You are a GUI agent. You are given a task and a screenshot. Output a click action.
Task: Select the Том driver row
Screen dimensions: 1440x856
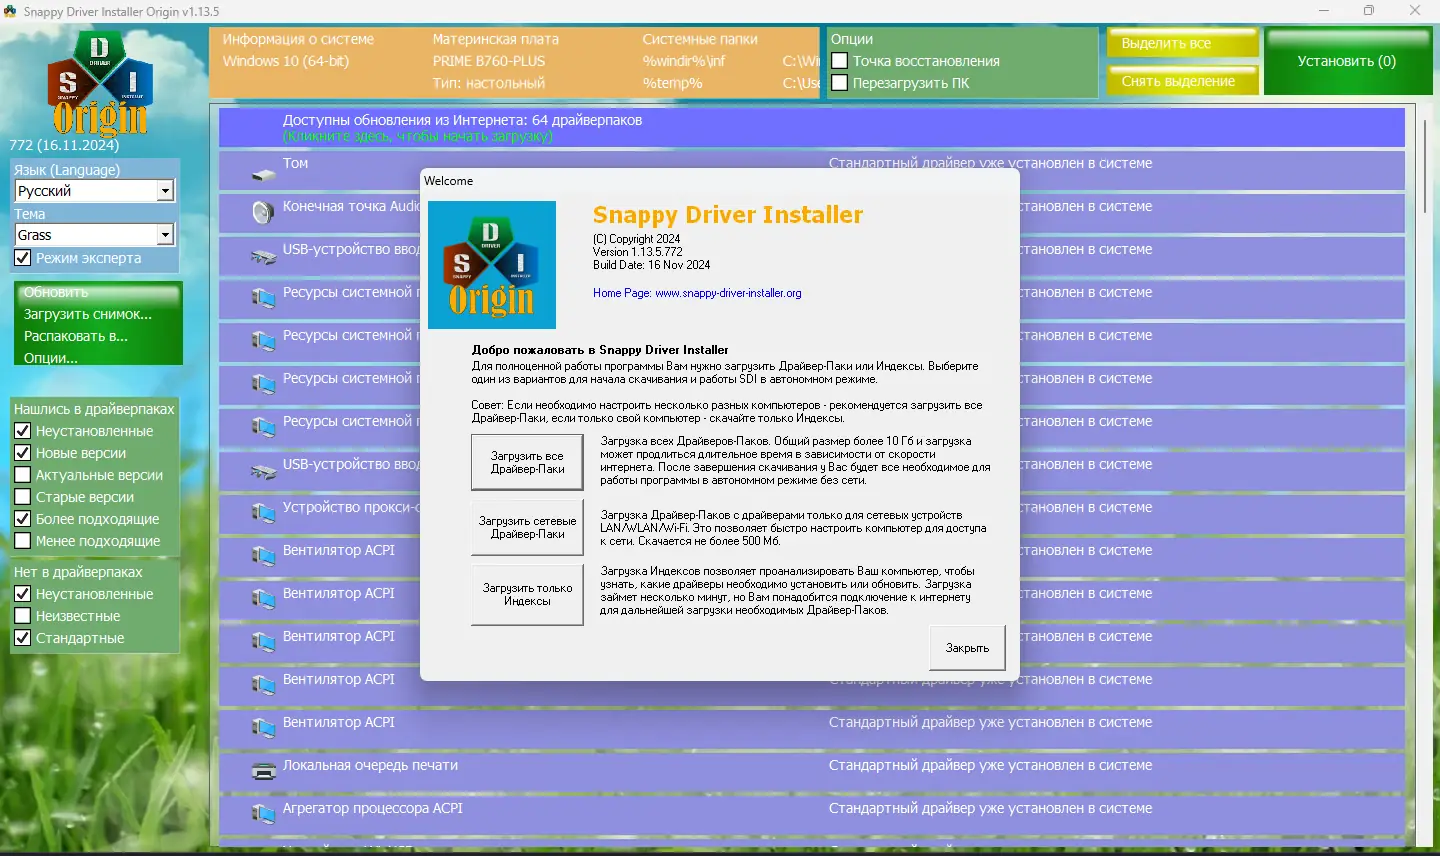812,170
